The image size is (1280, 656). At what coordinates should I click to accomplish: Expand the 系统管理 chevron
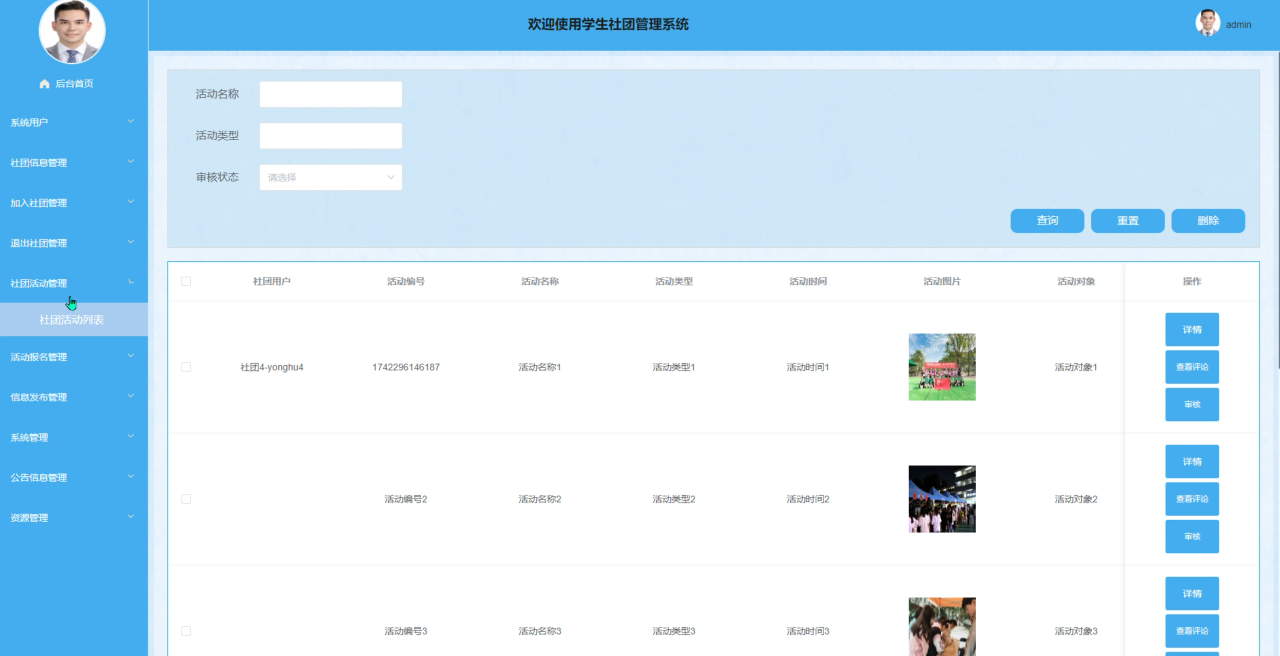click(131, 436)
